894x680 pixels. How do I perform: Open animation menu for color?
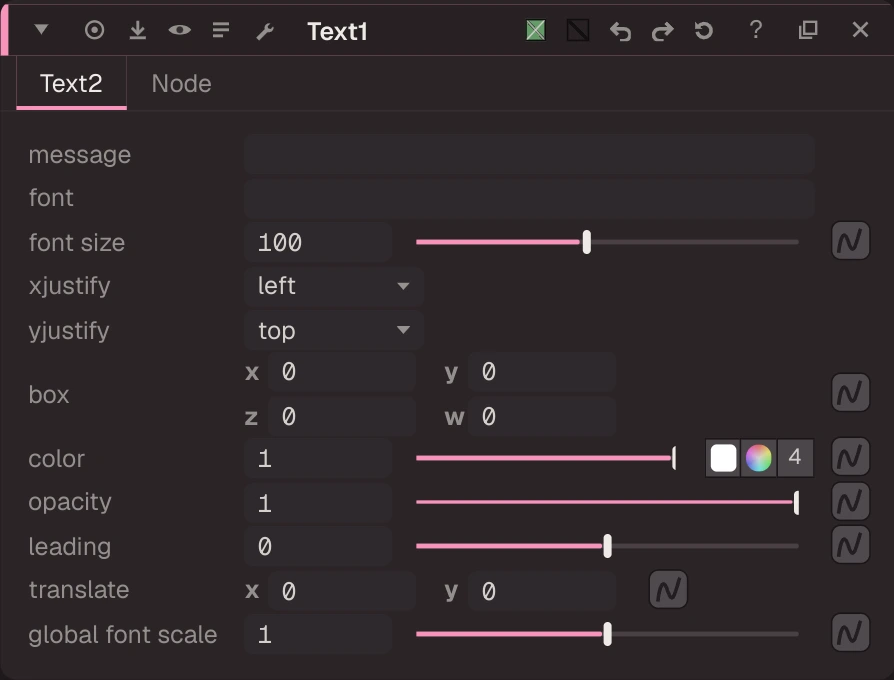[x=850, y=457]
